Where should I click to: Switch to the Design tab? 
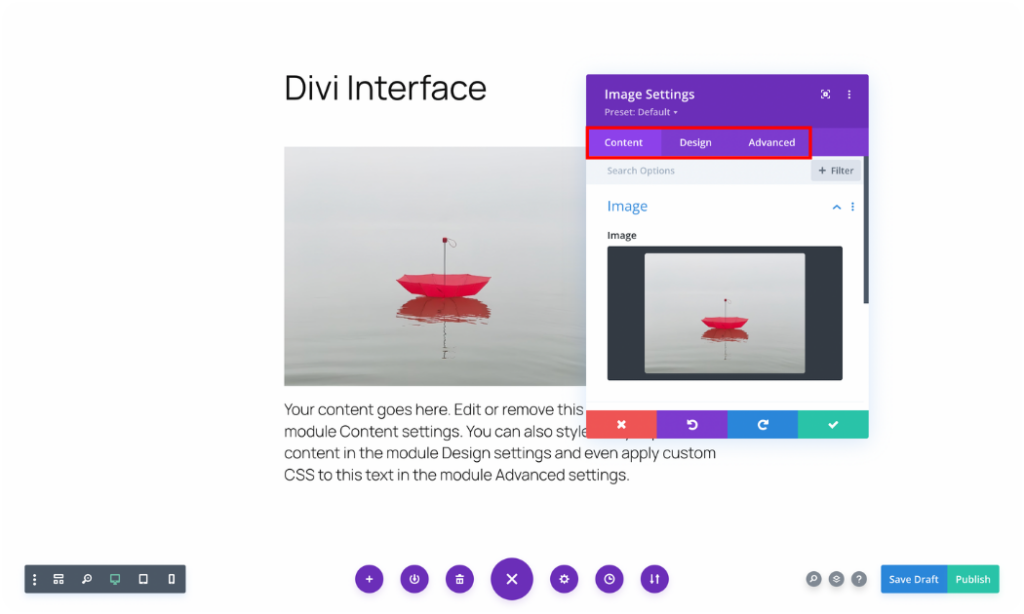pyautogui.click(x=695, y=142)
